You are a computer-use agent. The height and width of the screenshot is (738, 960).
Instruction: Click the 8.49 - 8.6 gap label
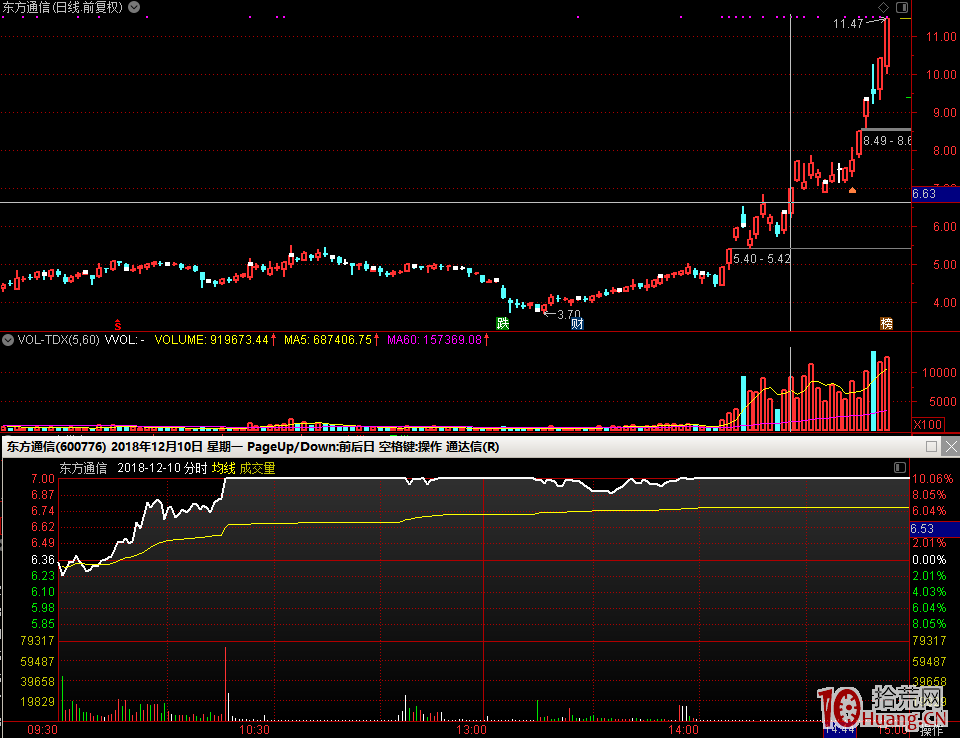point(887,141)
